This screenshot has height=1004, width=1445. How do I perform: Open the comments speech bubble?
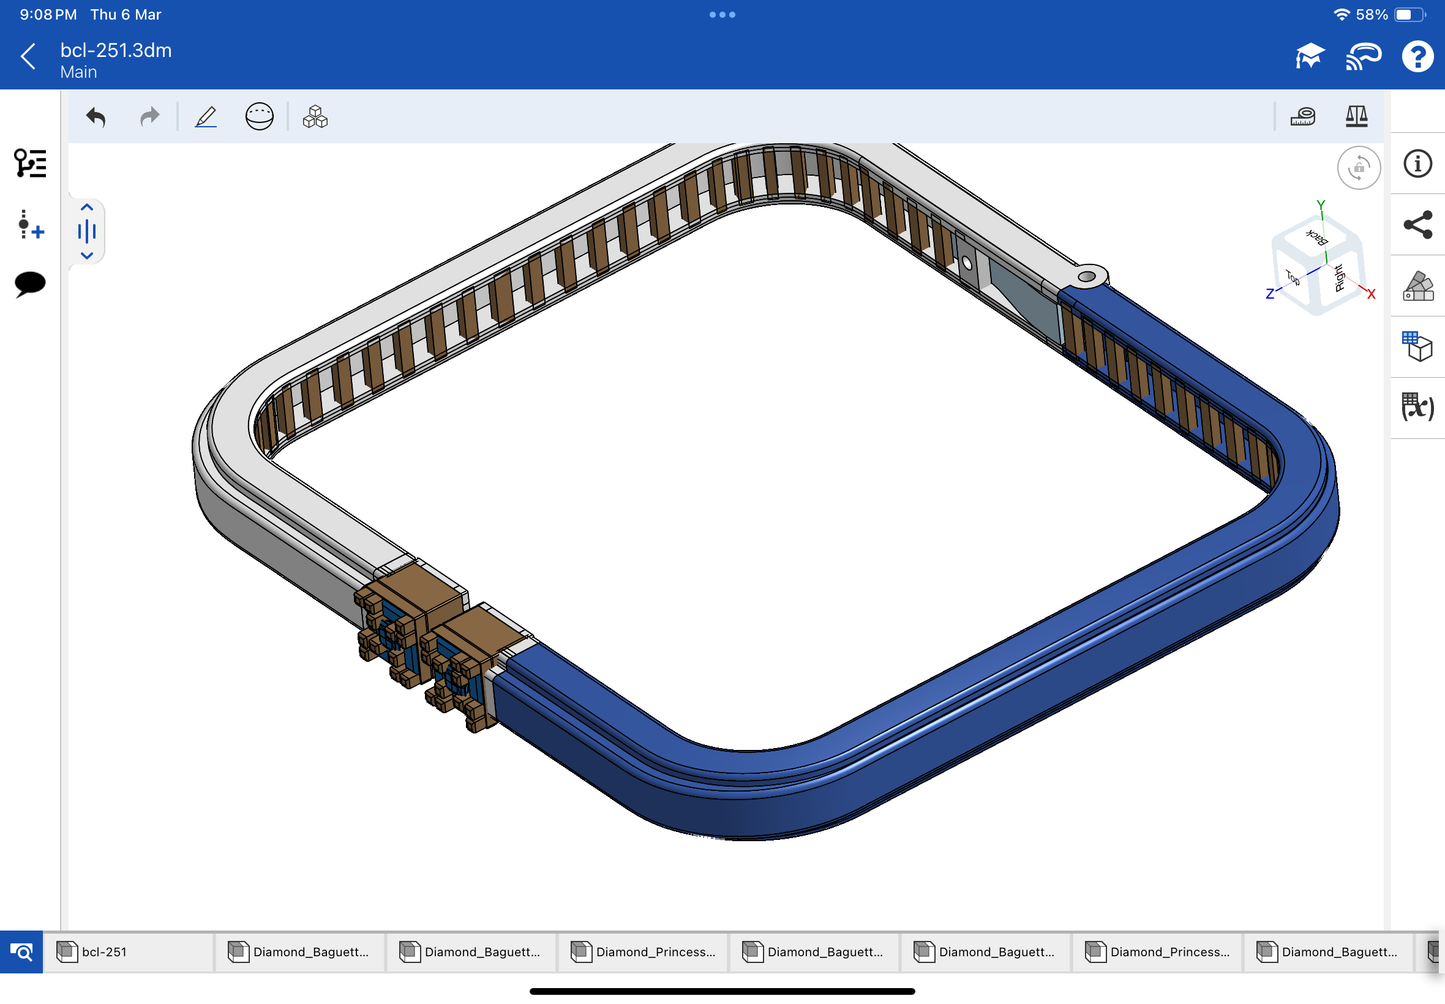pos(30,284)
